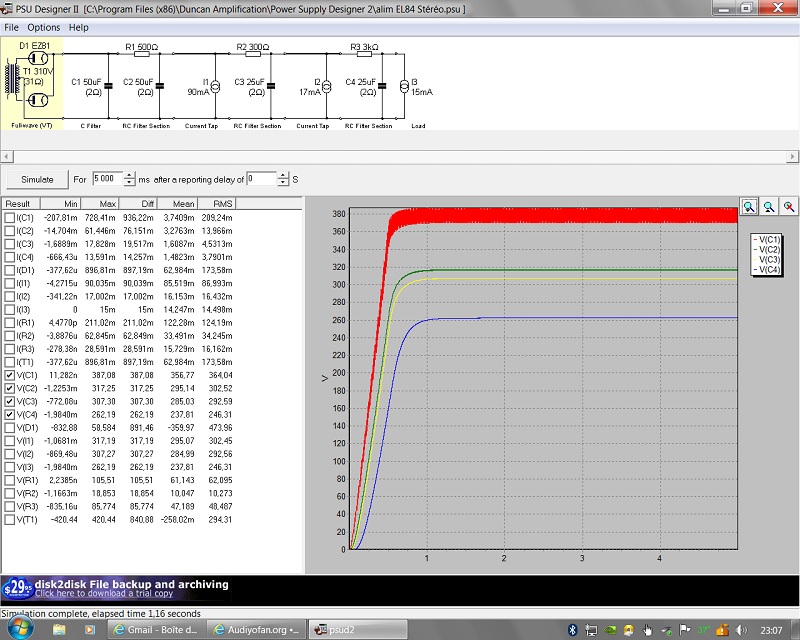Enable the V(T1) result checkbox
The height and width of the screenshot is (640, 800).
(9, 520)
